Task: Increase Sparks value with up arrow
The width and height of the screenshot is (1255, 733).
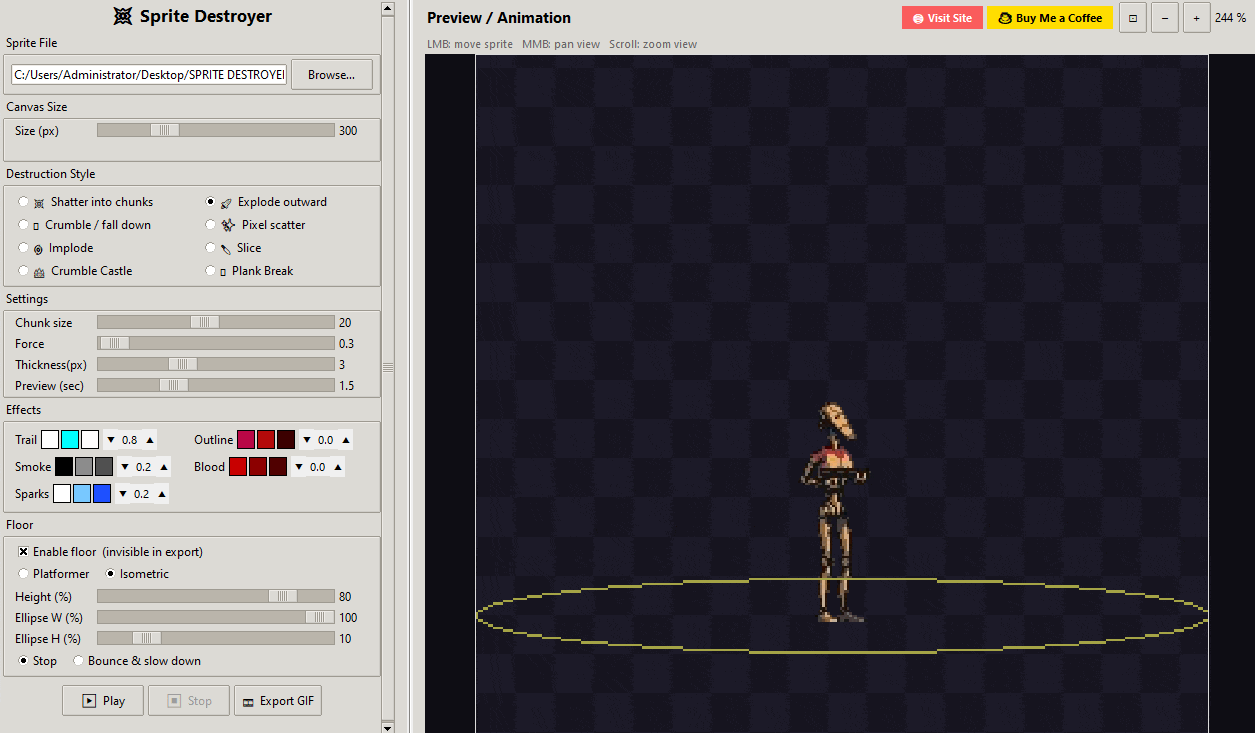Action: [162, 494]
